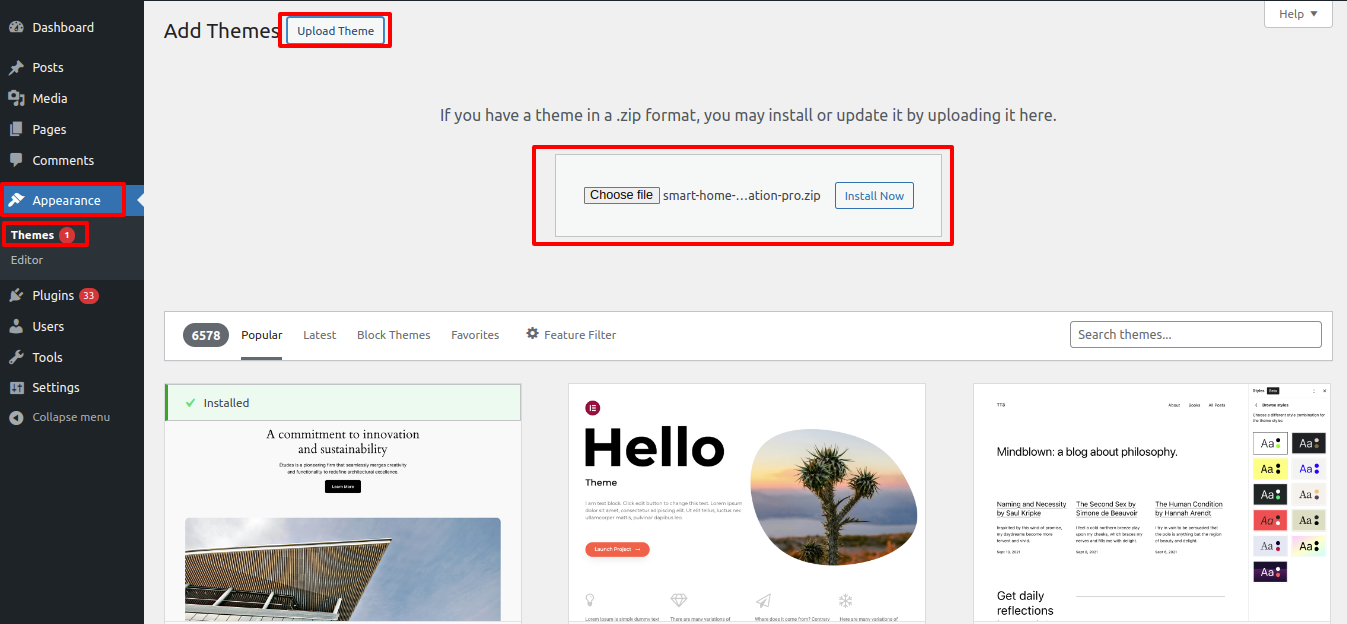Switch to the Block Themes tab
This screenshot has height=624, width=1347.
pyautogui.click(x=394, y=335)
